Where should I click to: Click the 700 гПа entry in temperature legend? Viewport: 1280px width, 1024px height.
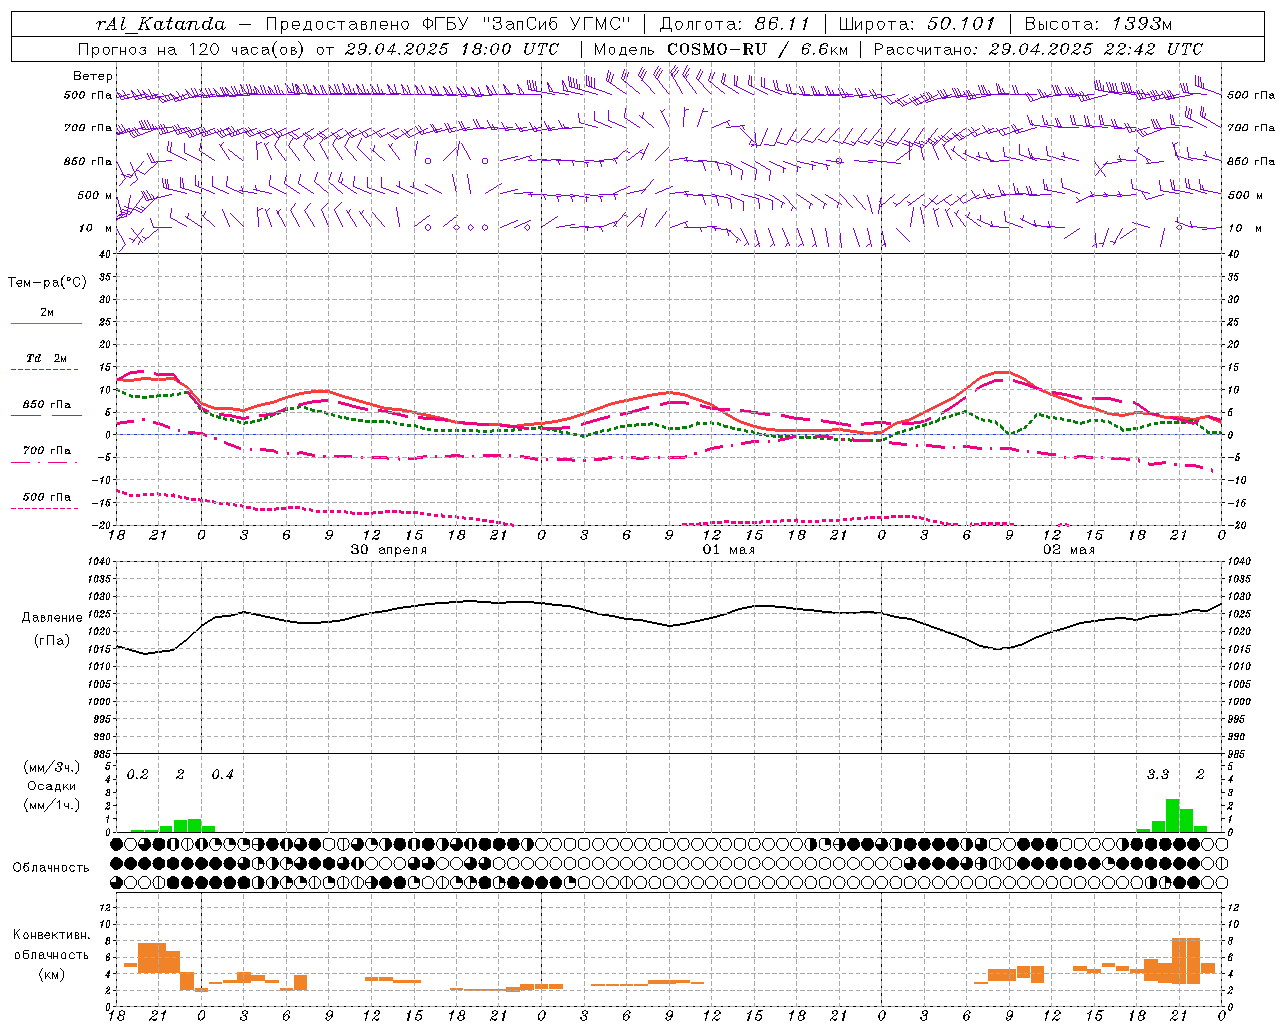click(47, 451)
